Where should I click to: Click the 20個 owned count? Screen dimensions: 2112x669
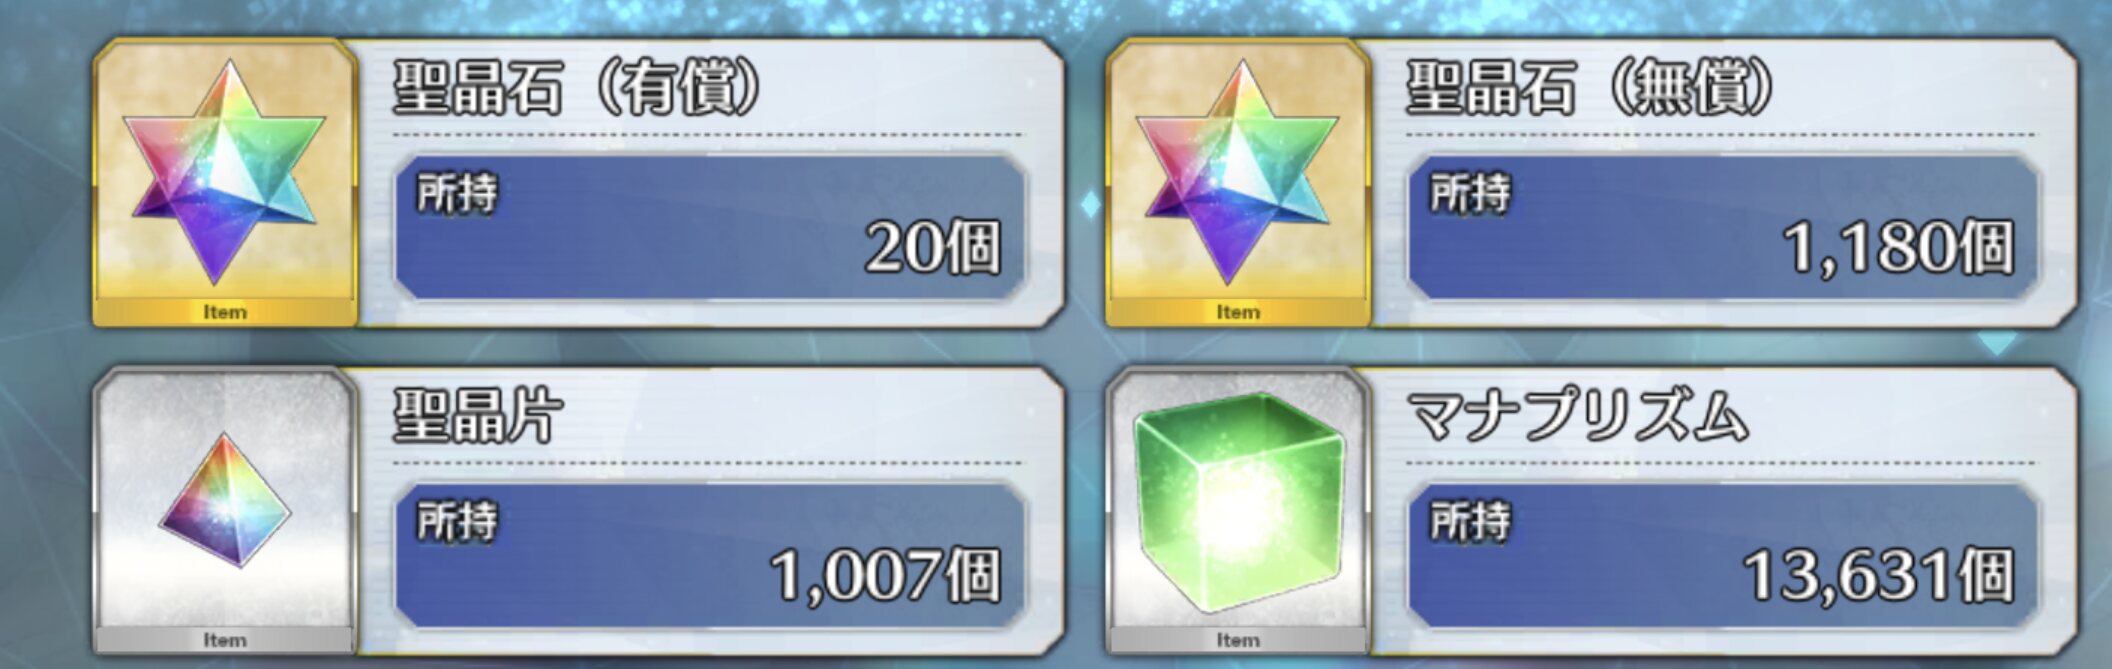tap(933, 247)
